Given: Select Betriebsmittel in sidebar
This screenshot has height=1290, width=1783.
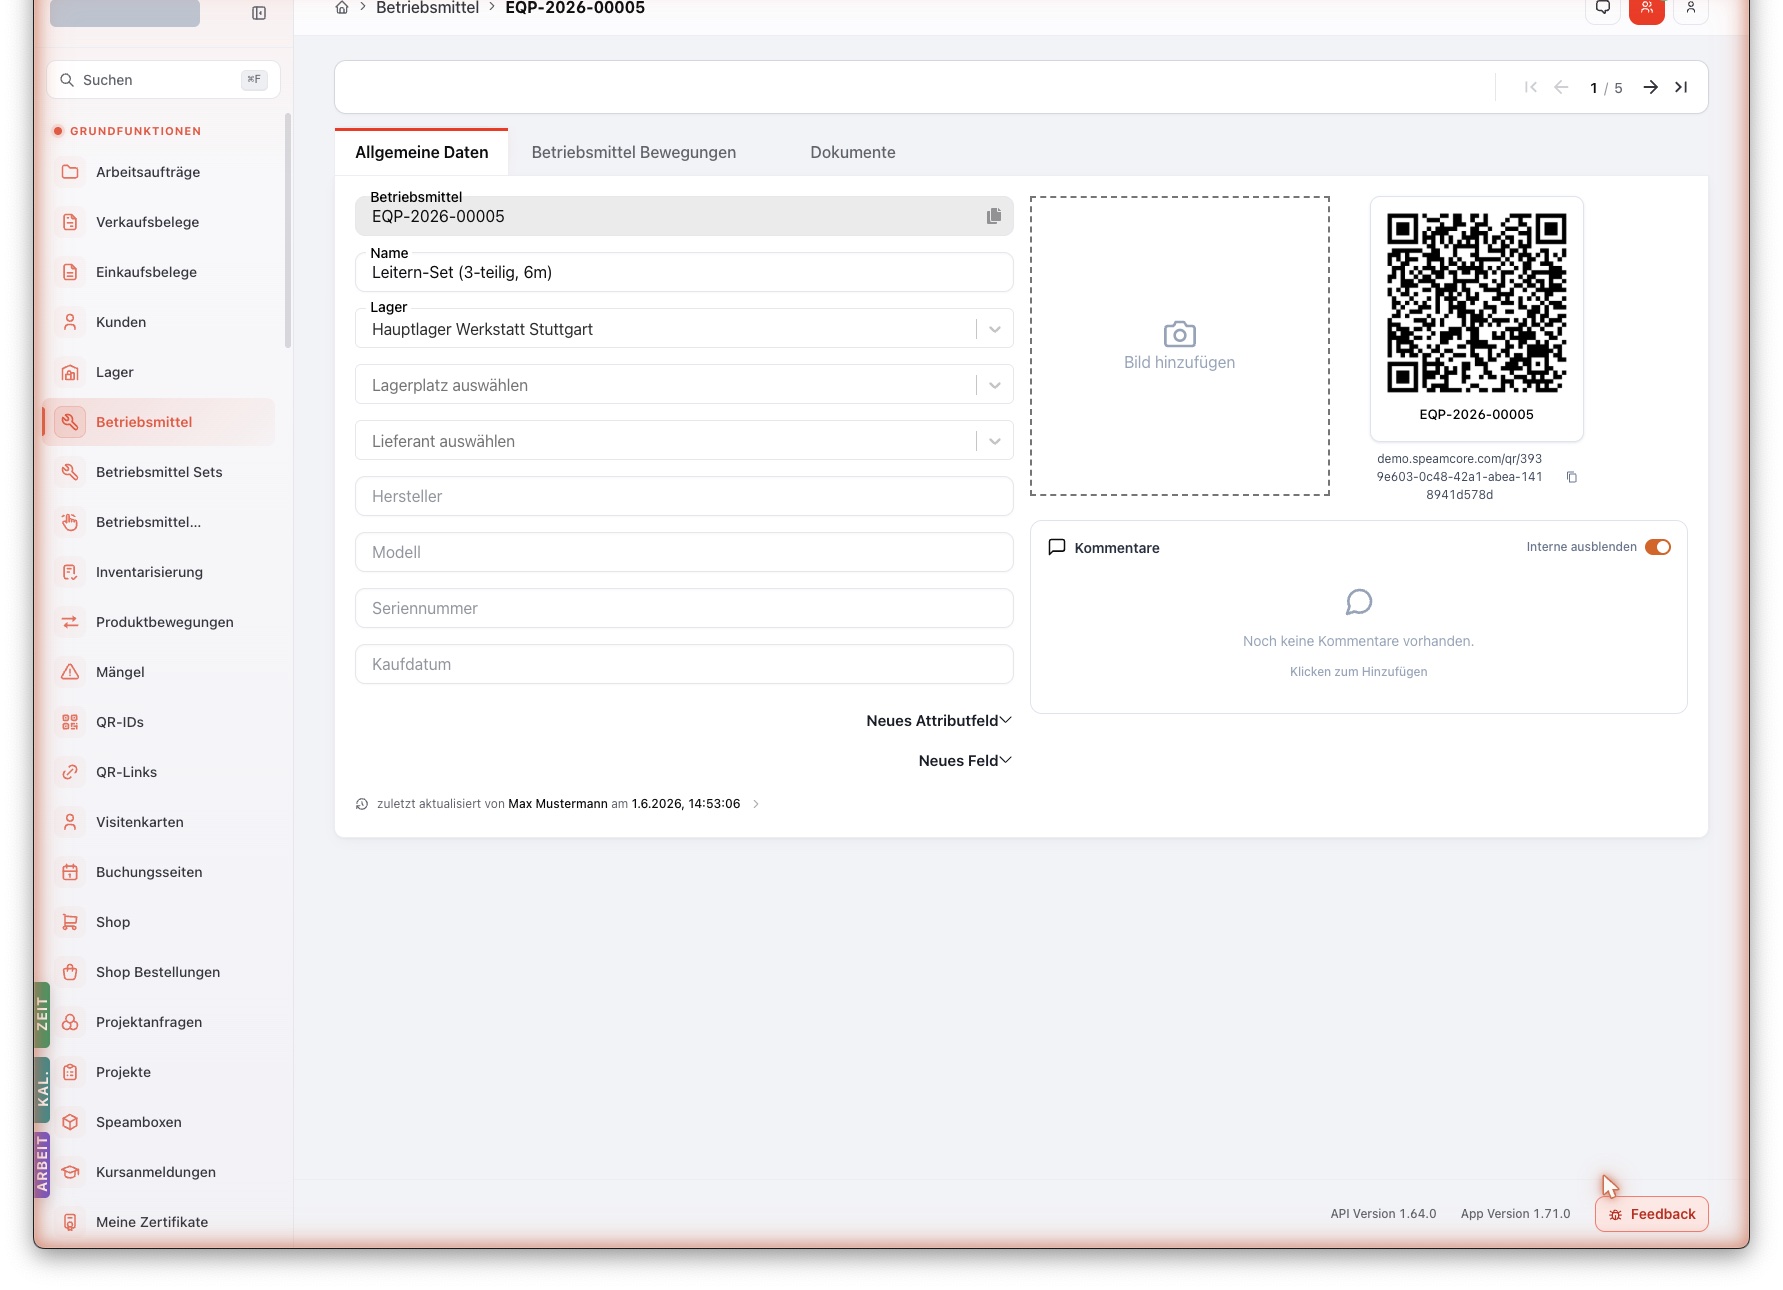Looking at the screenshot, I should (x=158, y=422).
